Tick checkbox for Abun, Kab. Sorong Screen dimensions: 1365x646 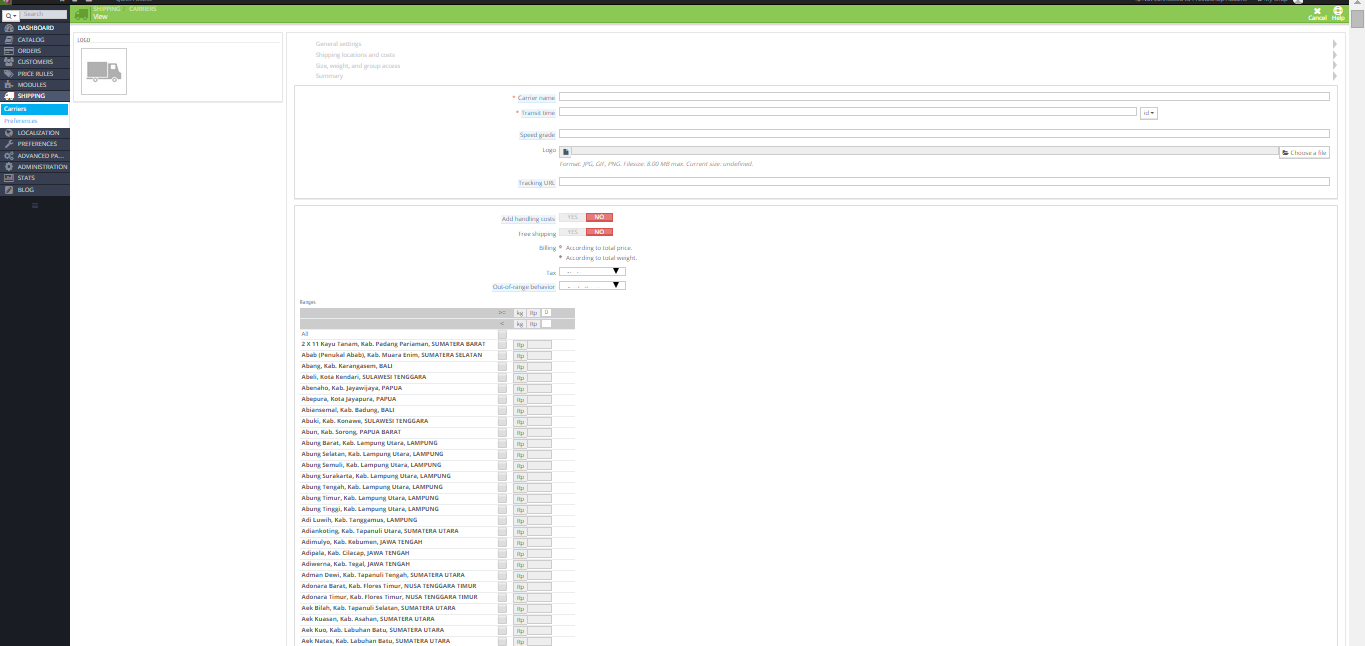[503, 432]
